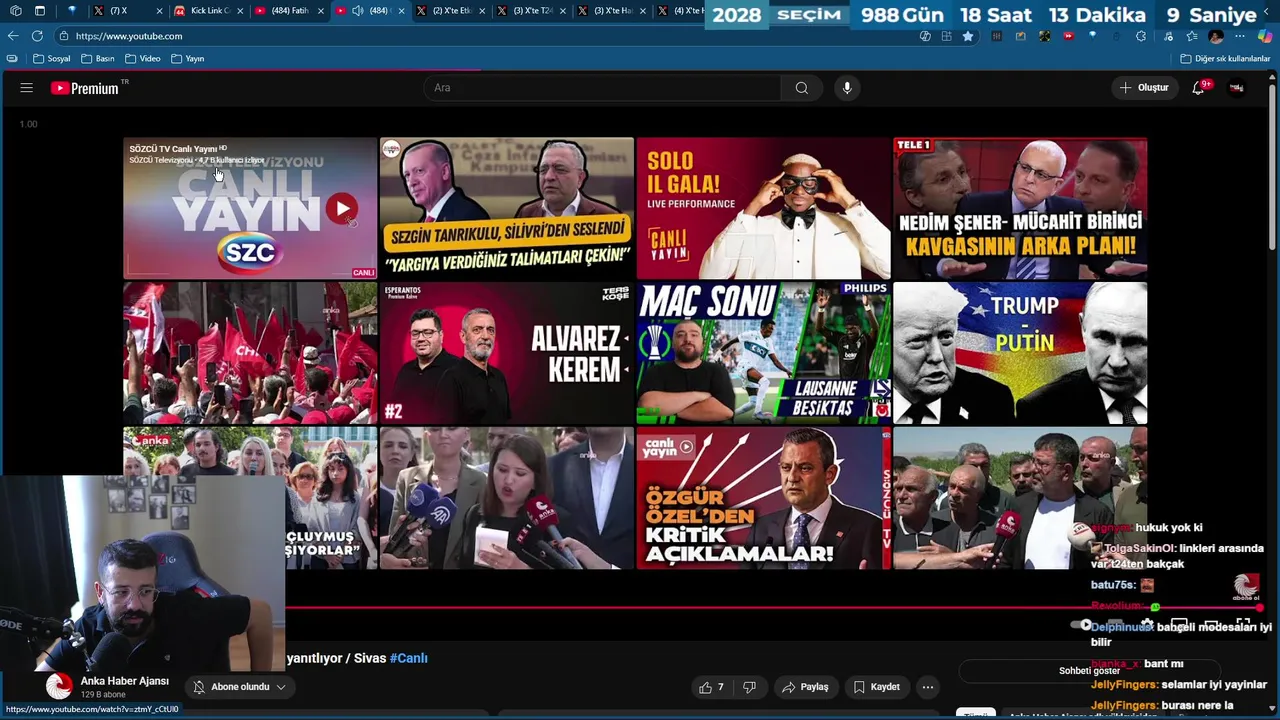Open the split screen icon in address bar

click(946, 36)
